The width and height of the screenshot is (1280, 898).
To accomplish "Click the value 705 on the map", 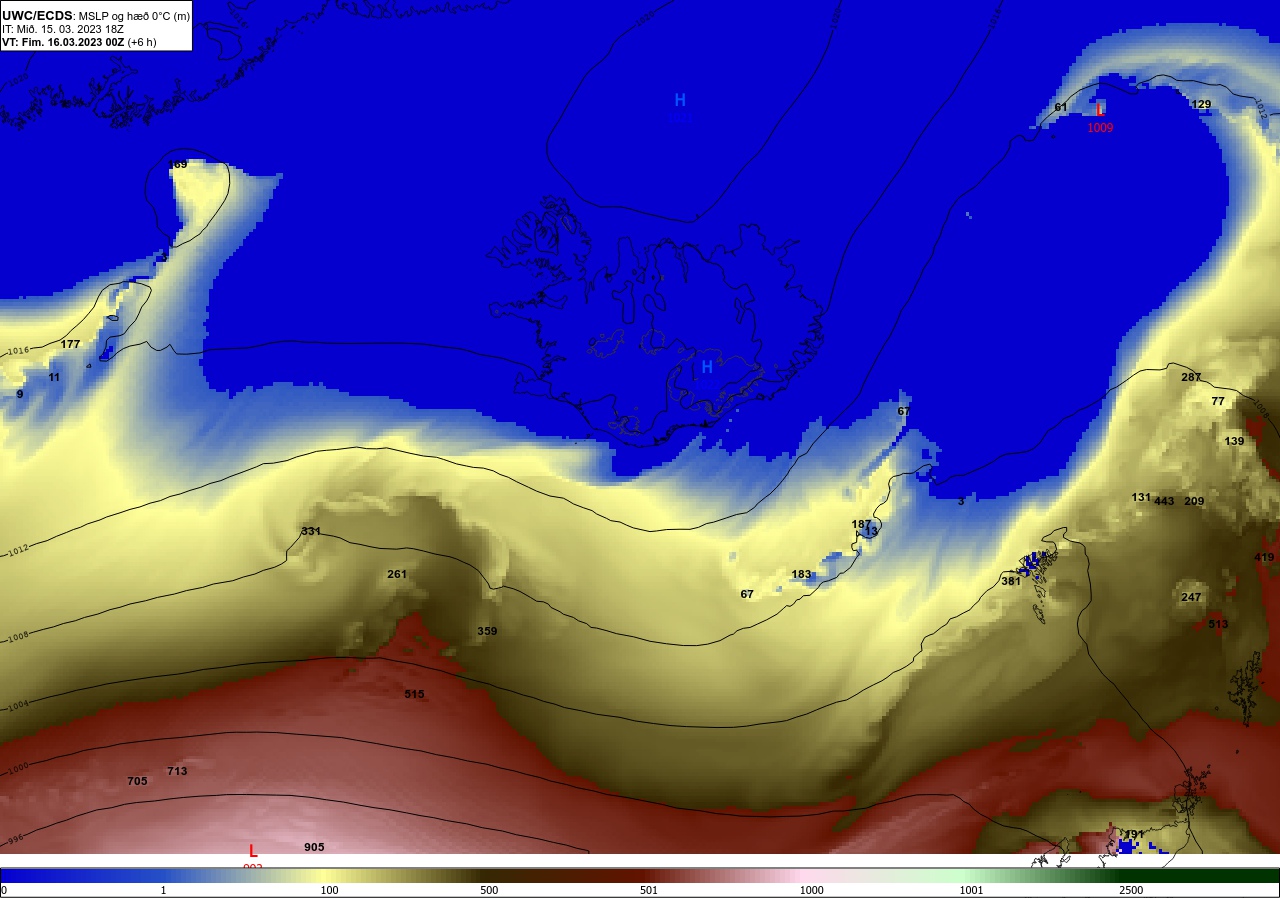I will coord(138,781).
